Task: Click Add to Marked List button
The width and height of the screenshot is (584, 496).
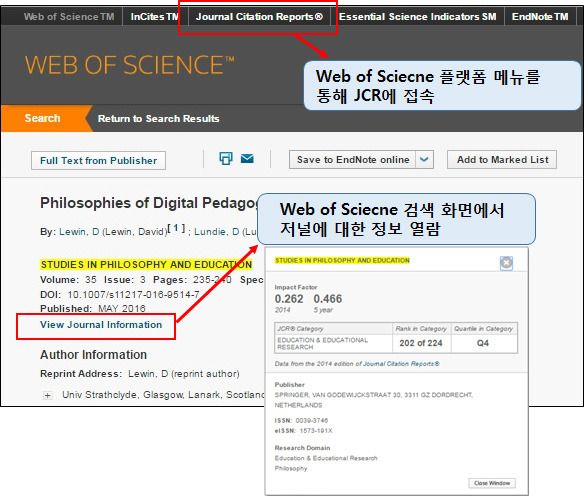Action: click(x=502, y=160)
